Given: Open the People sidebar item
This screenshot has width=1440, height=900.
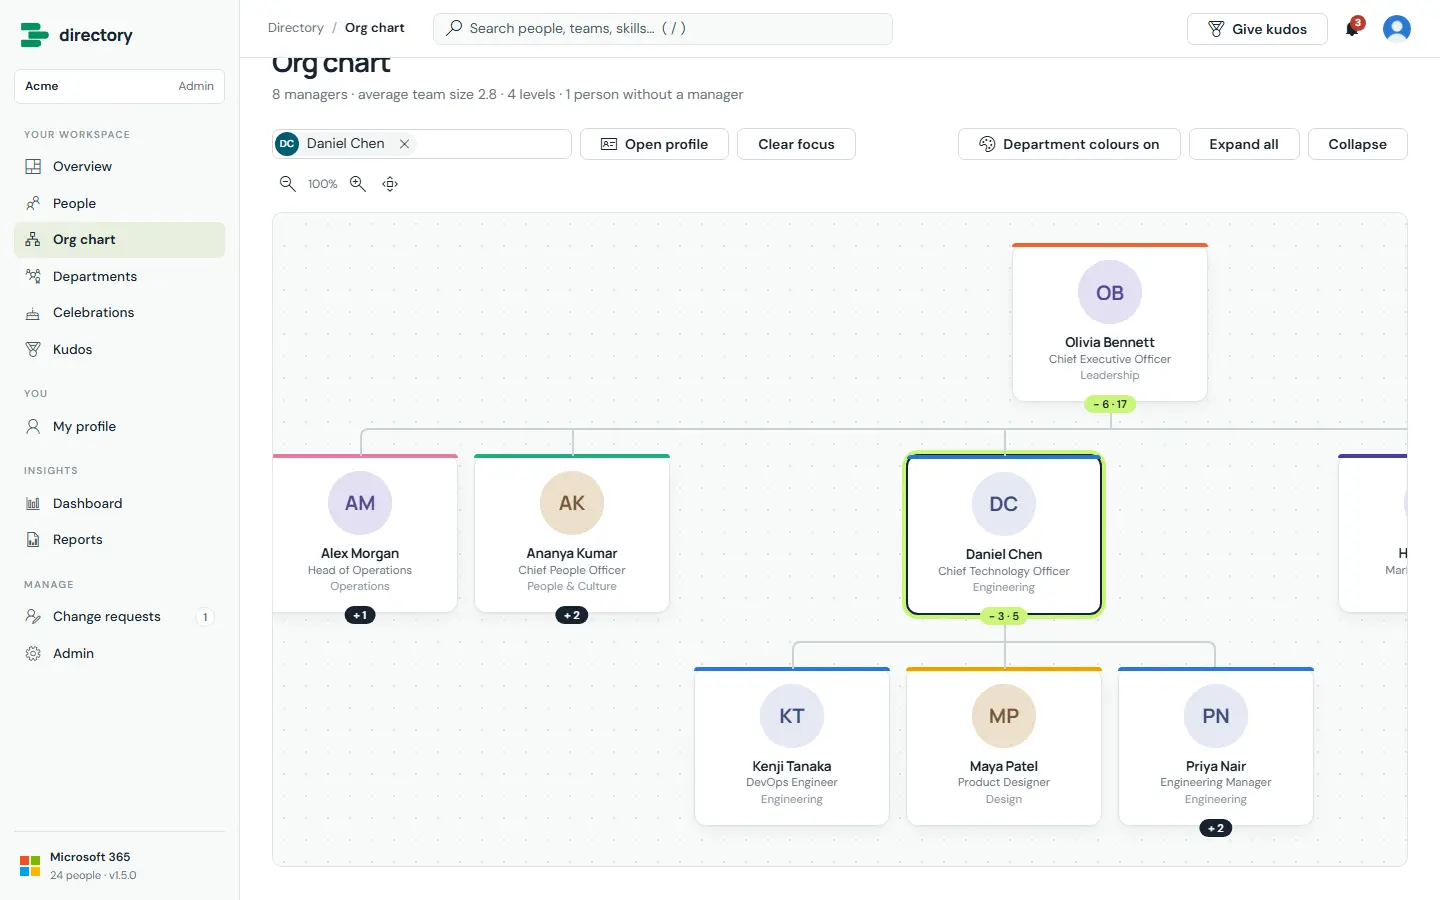Looking at the screenshot, I should tap(119, 203).
